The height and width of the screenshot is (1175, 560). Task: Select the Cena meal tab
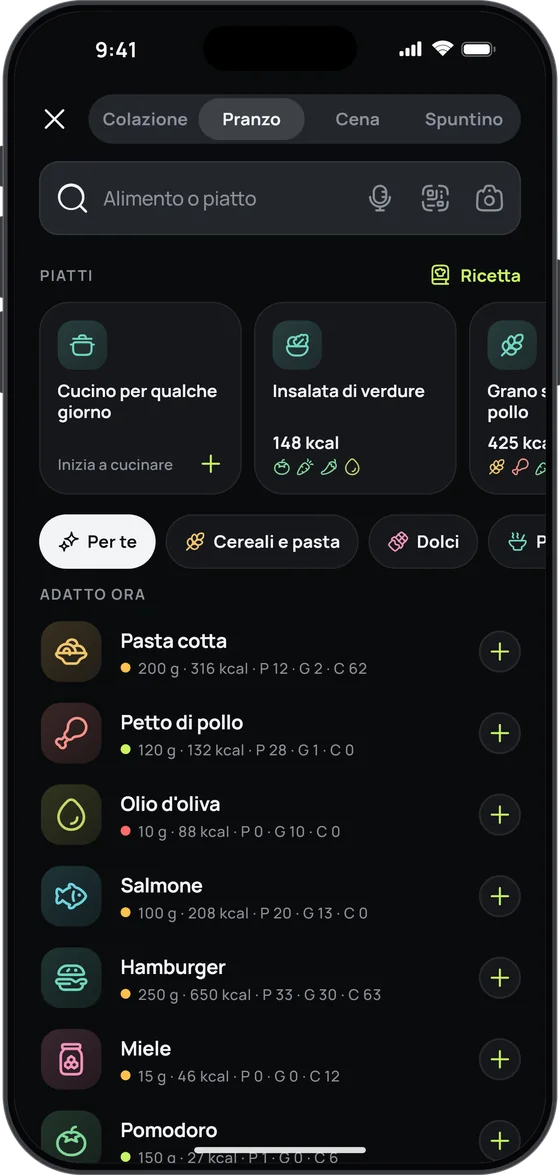(358, 119)
